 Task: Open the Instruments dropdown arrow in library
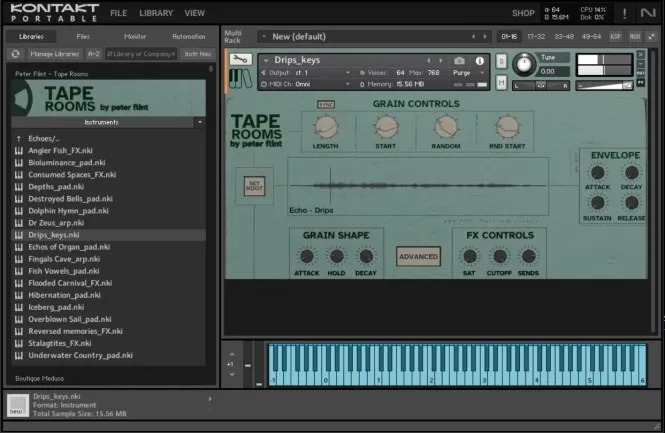tap(200, 123)
